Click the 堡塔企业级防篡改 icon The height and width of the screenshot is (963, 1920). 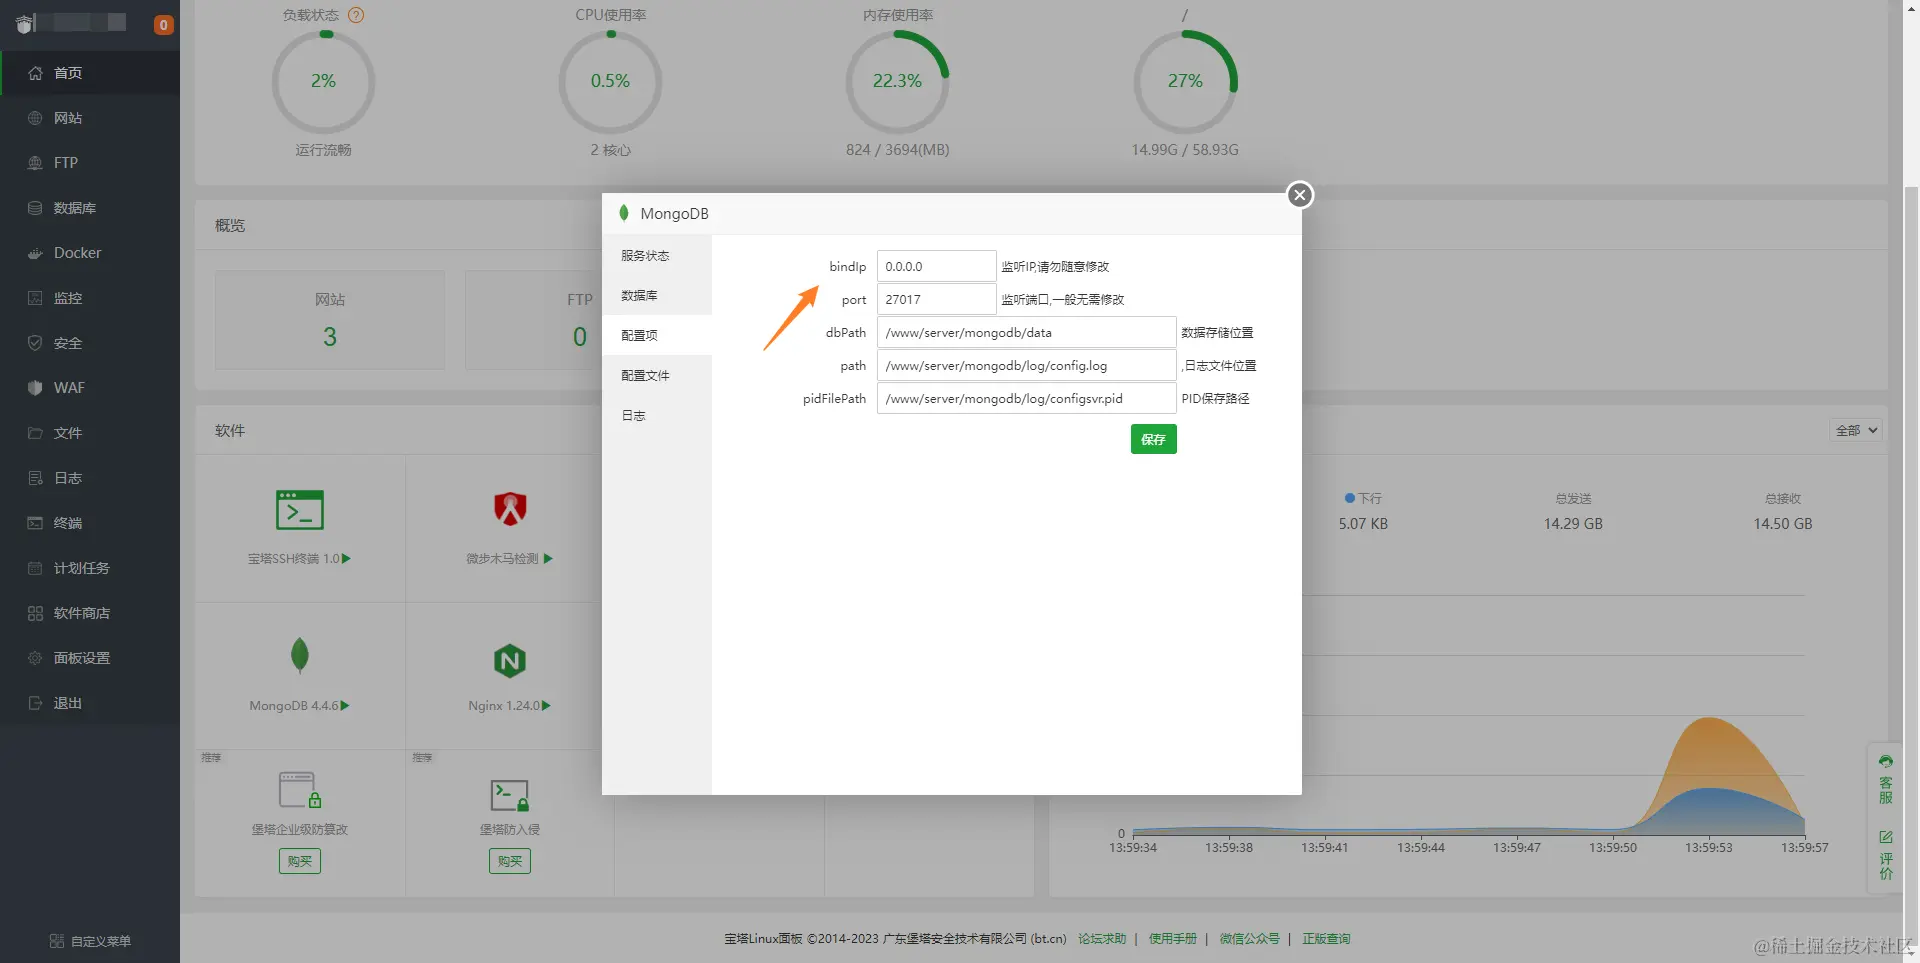click(300, 790)
